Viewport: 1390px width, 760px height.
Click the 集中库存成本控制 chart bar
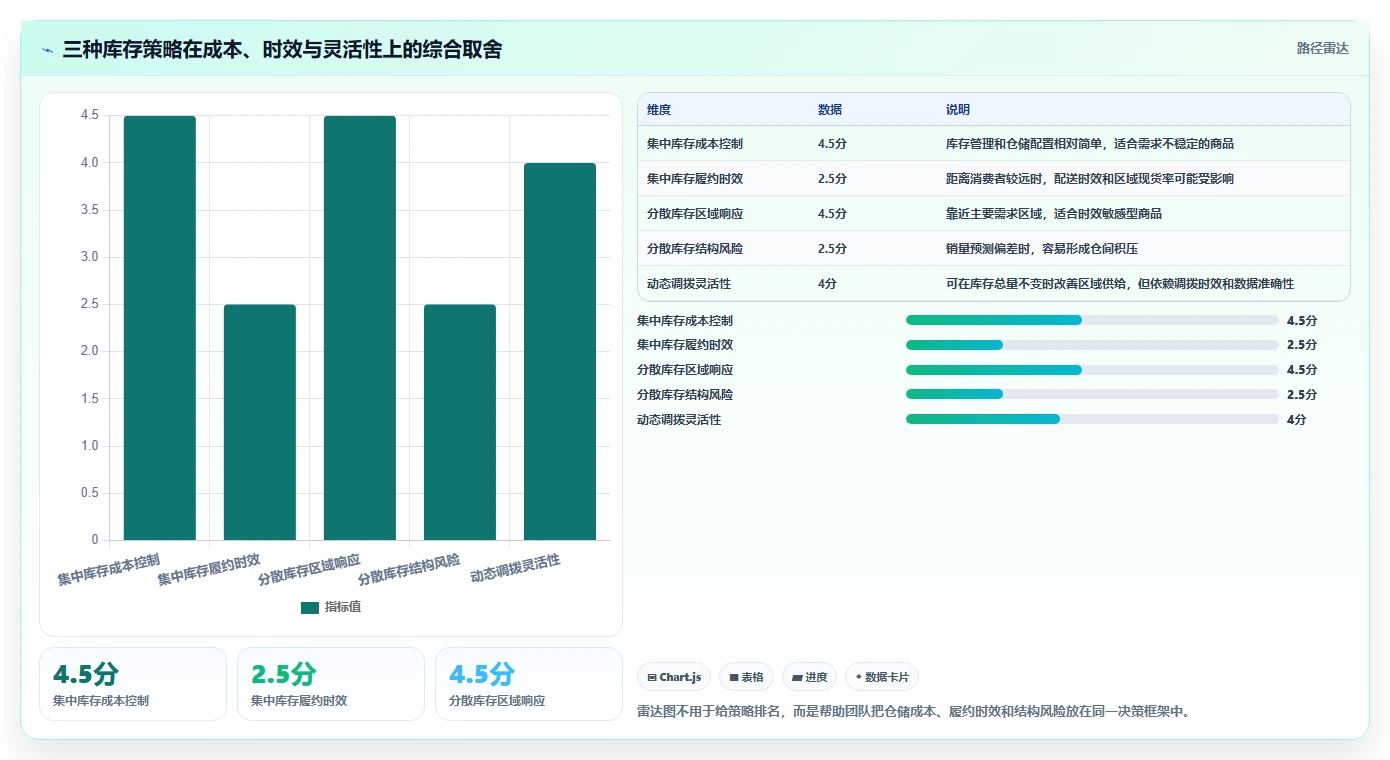160,328
